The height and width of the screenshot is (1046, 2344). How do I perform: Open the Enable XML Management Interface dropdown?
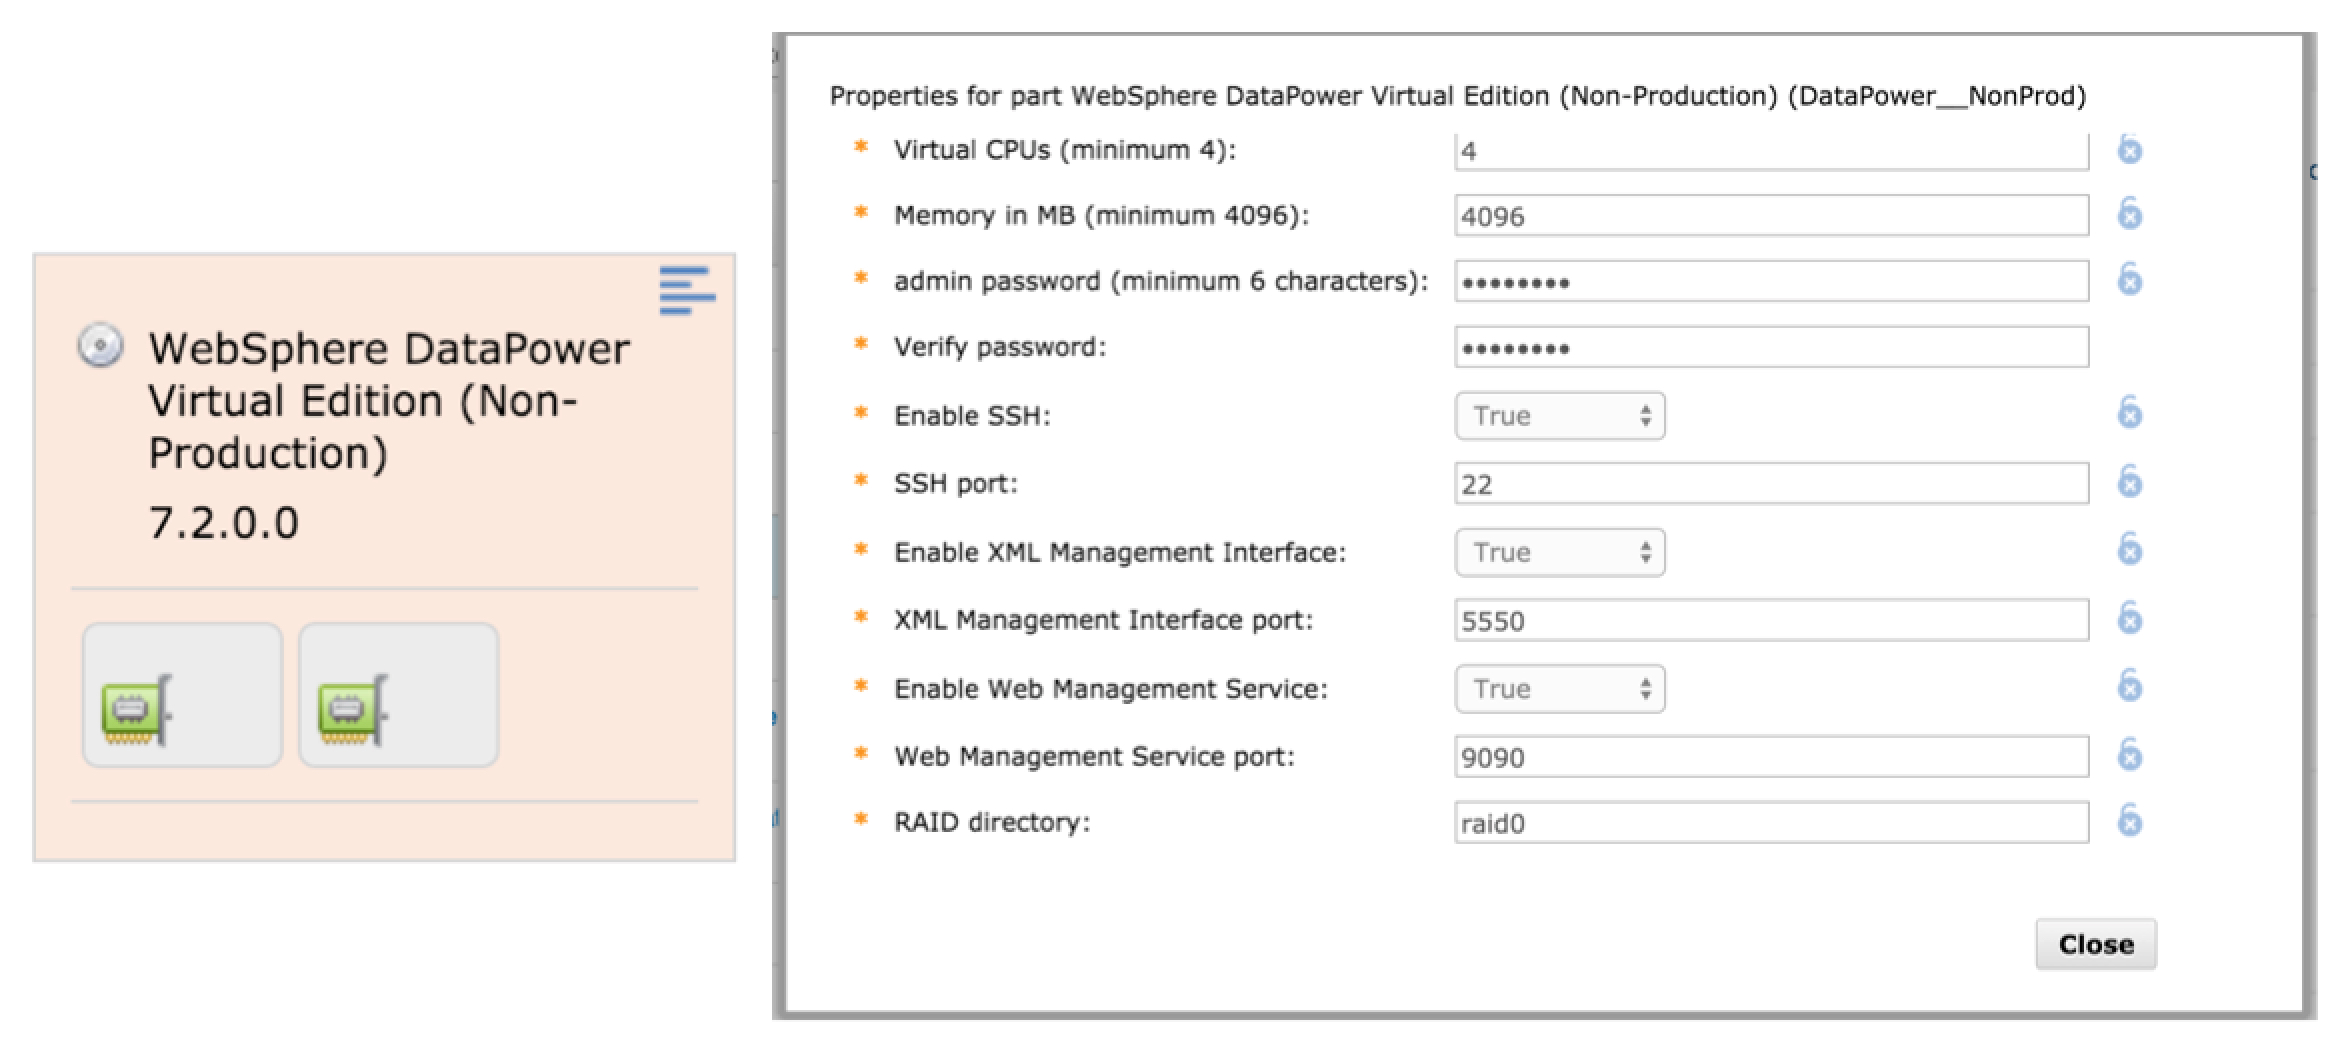click(1560, 553)
